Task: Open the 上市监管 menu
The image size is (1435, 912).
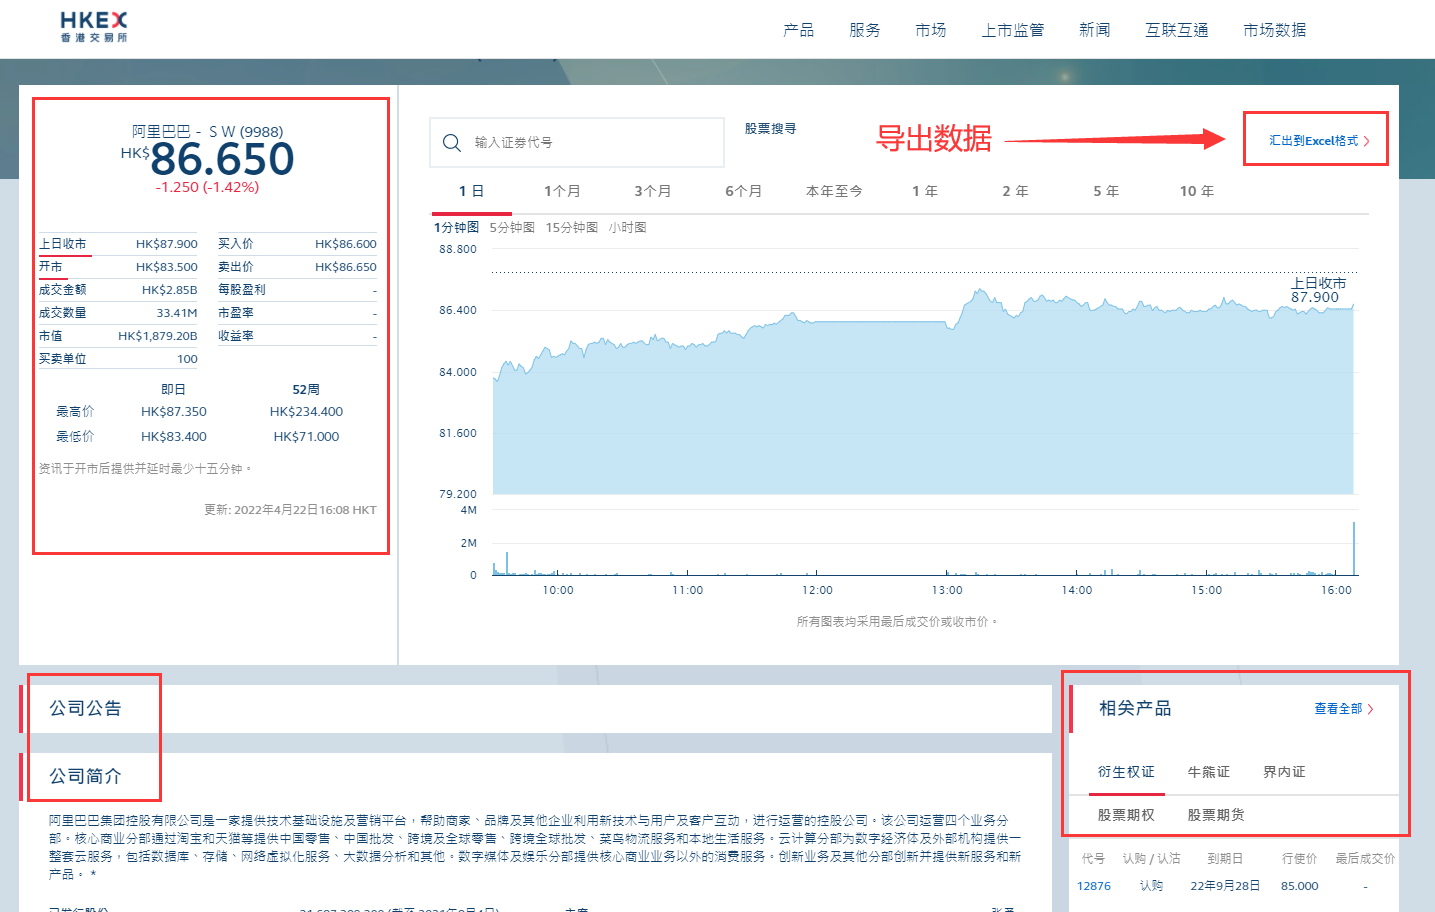Action: [1012, 30]
